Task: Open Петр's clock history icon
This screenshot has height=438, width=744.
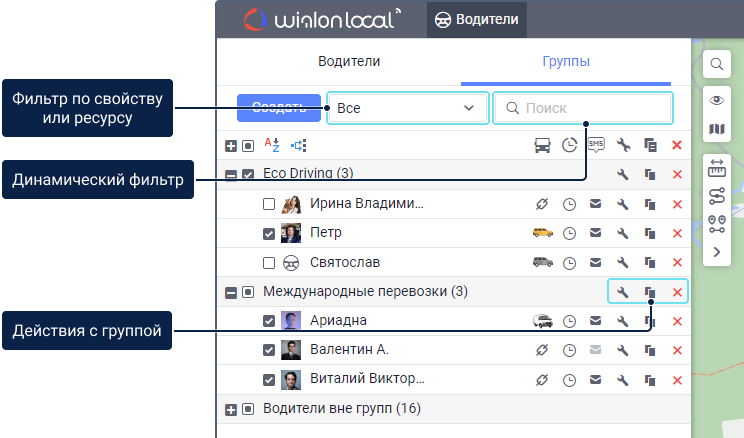Action: pyautogui.click(x=569, y=233)
